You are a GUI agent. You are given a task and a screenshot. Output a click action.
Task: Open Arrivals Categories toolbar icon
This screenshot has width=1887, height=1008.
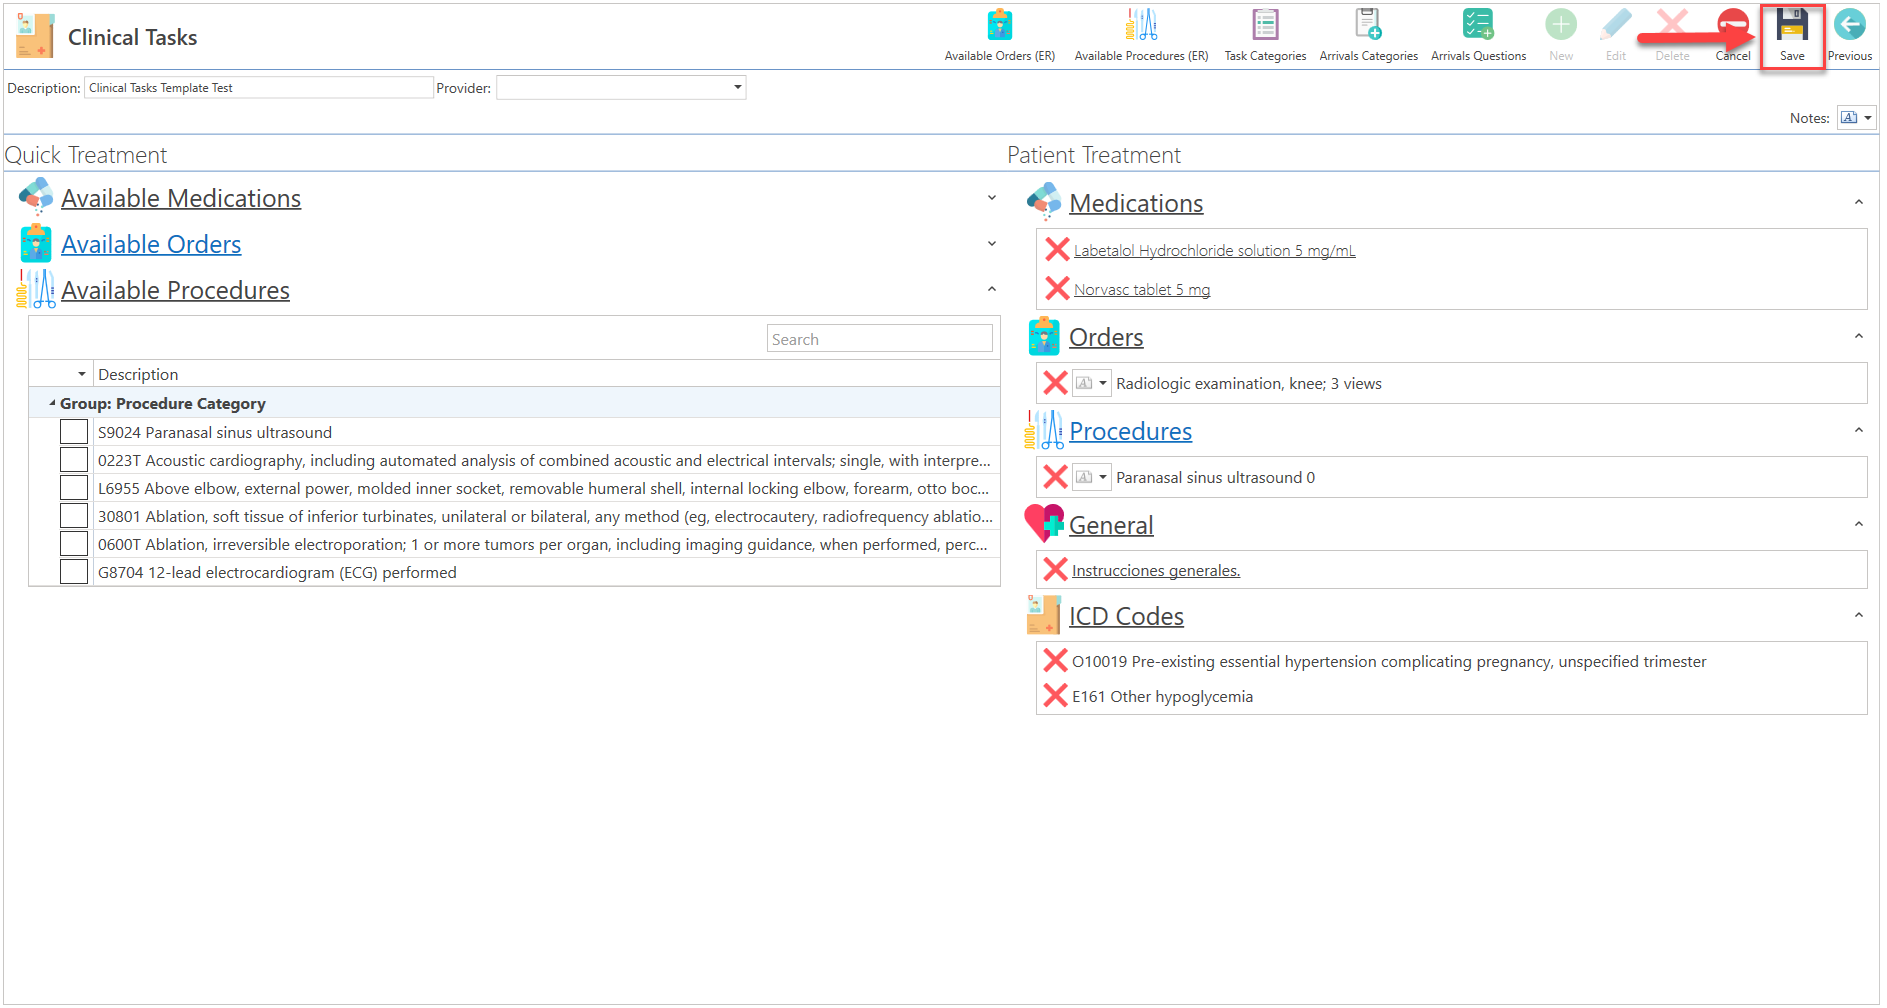click(x=1368, y=25)
